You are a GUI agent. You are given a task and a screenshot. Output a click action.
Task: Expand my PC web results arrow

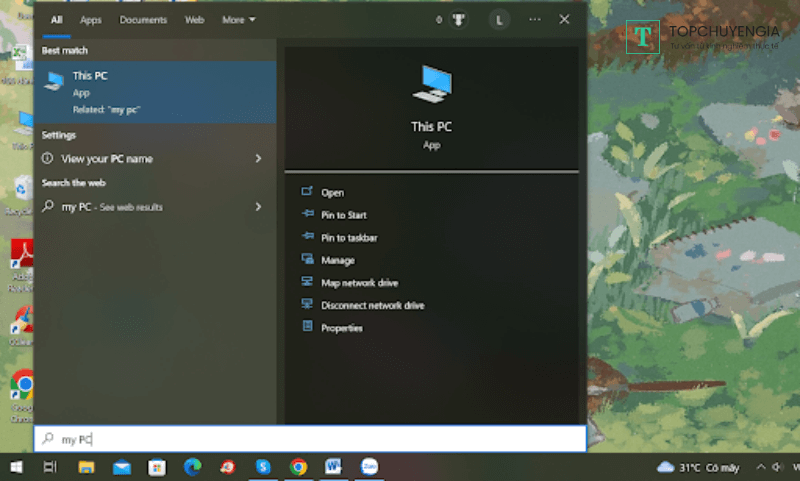[258, 207]
